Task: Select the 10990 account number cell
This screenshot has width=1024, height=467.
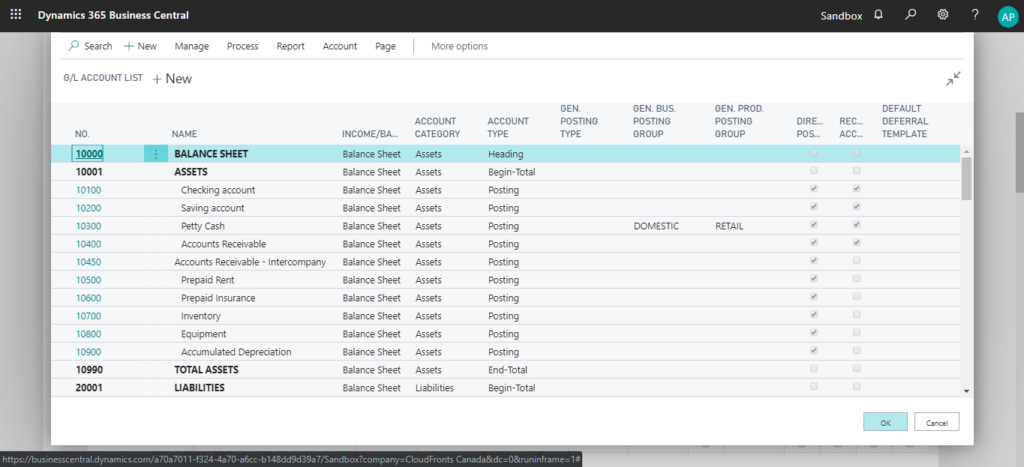Action: (89, 370)
